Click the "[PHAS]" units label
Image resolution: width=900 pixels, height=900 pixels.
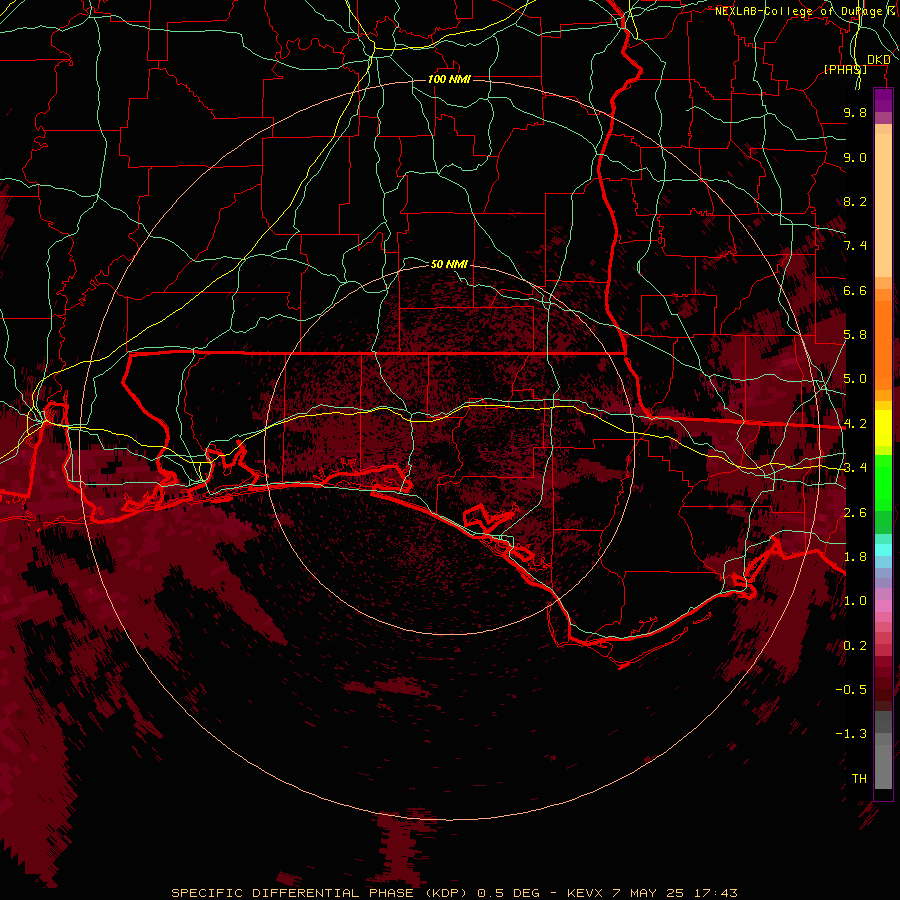pyautogui.click(x=845, y=69)
